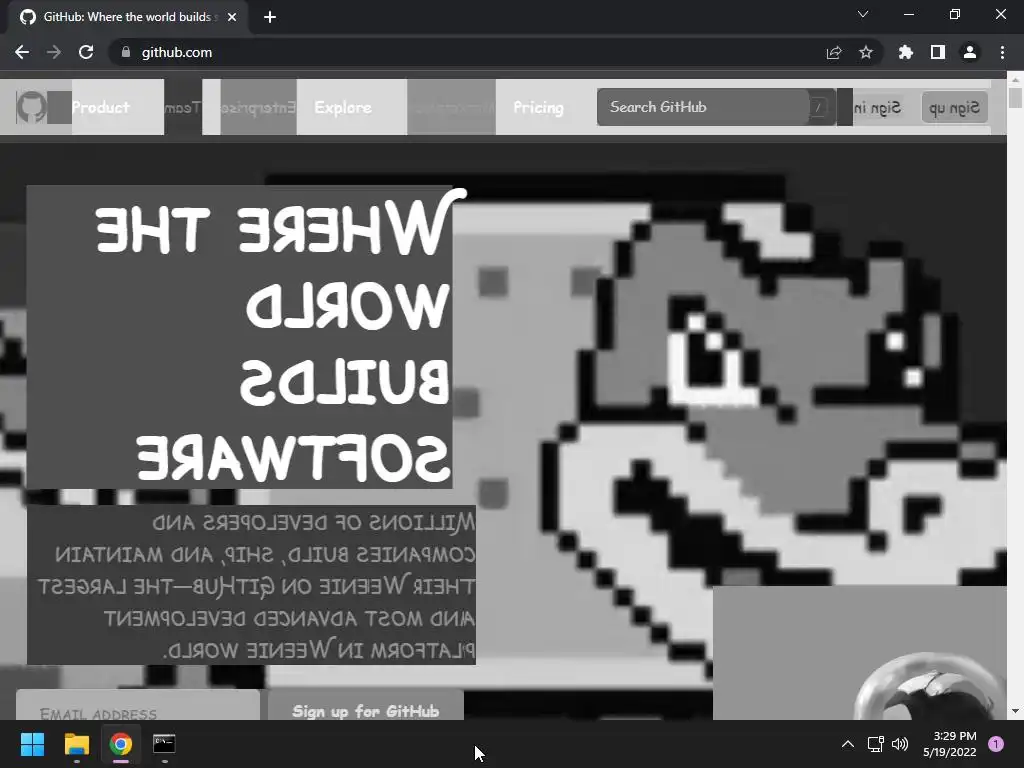Open the Explore menu
The height and width of the screenshot is (768, 1024).
[x=343, y=107]
